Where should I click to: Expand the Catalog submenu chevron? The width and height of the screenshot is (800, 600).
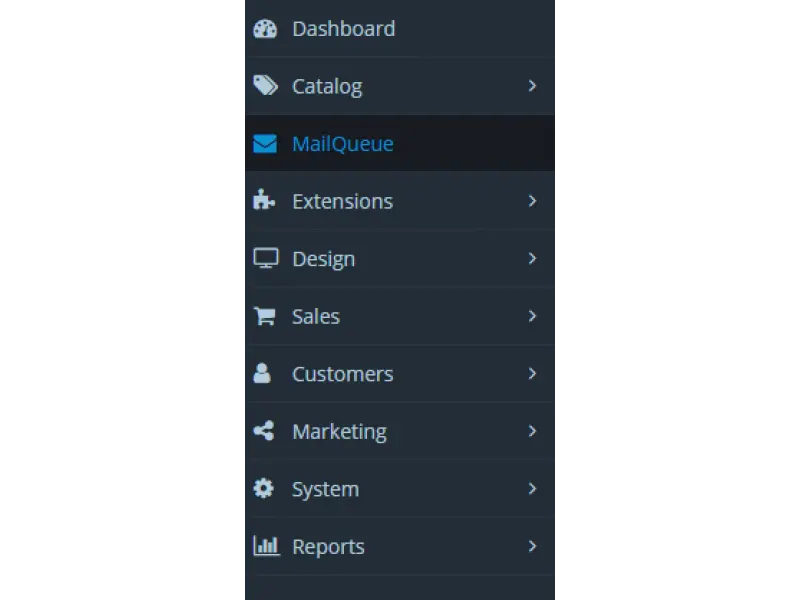coord(532,86)
